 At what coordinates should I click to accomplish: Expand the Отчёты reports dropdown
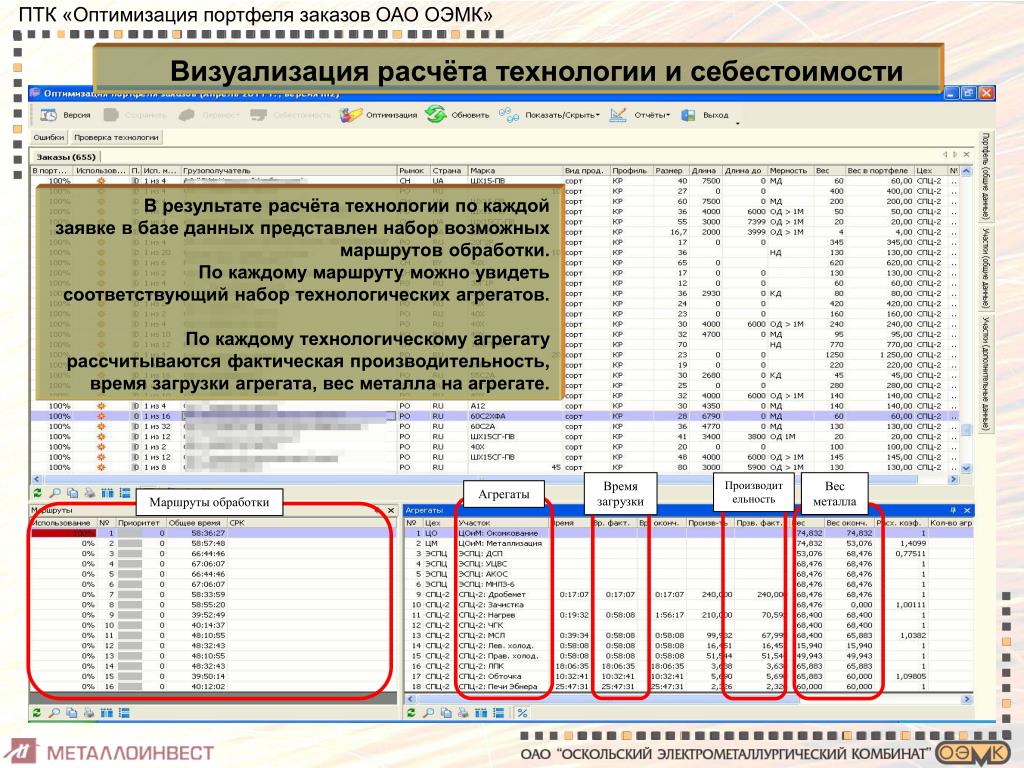[x=640, y=115]
